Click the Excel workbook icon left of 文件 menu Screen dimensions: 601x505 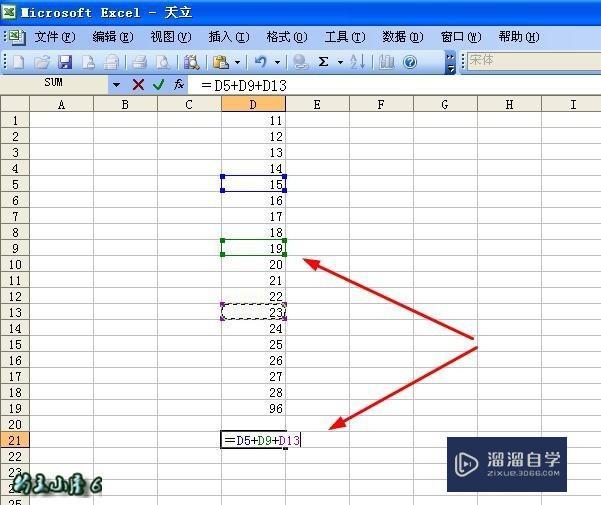[17, 37]
